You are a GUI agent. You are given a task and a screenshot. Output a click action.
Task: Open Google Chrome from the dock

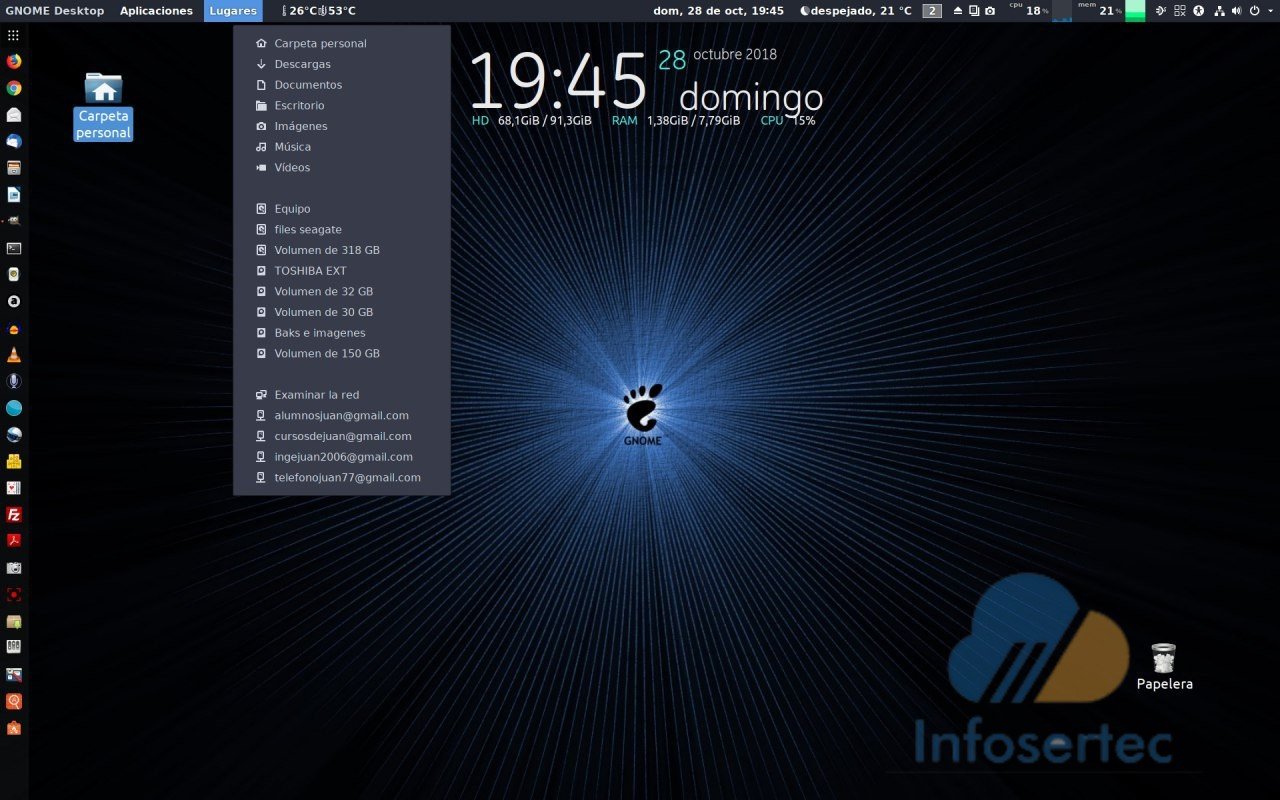pyautogui.click(x=14, y=88)
